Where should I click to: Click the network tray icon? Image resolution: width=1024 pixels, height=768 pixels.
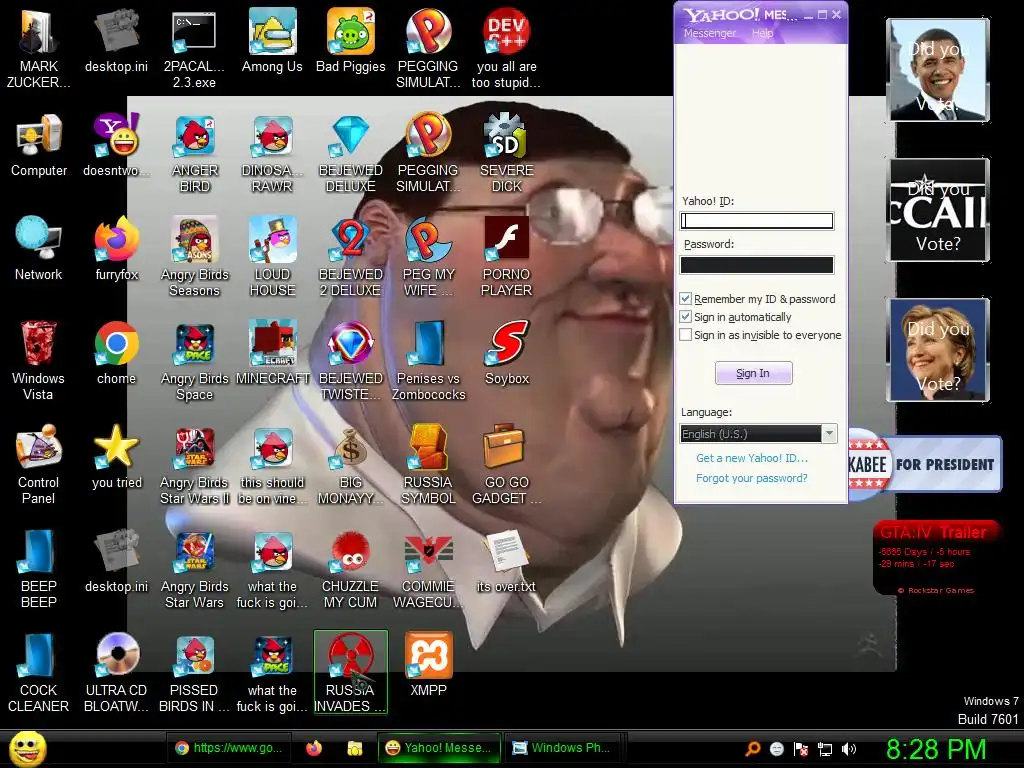[x=825, y=749]
